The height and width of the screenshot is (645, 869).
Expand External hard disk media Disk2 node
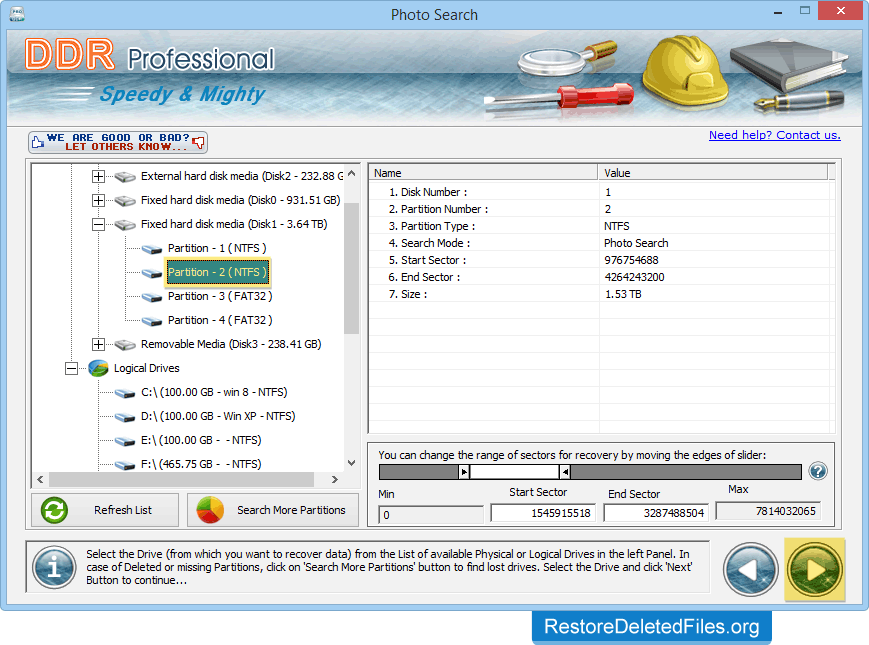(x=98, y=176)
